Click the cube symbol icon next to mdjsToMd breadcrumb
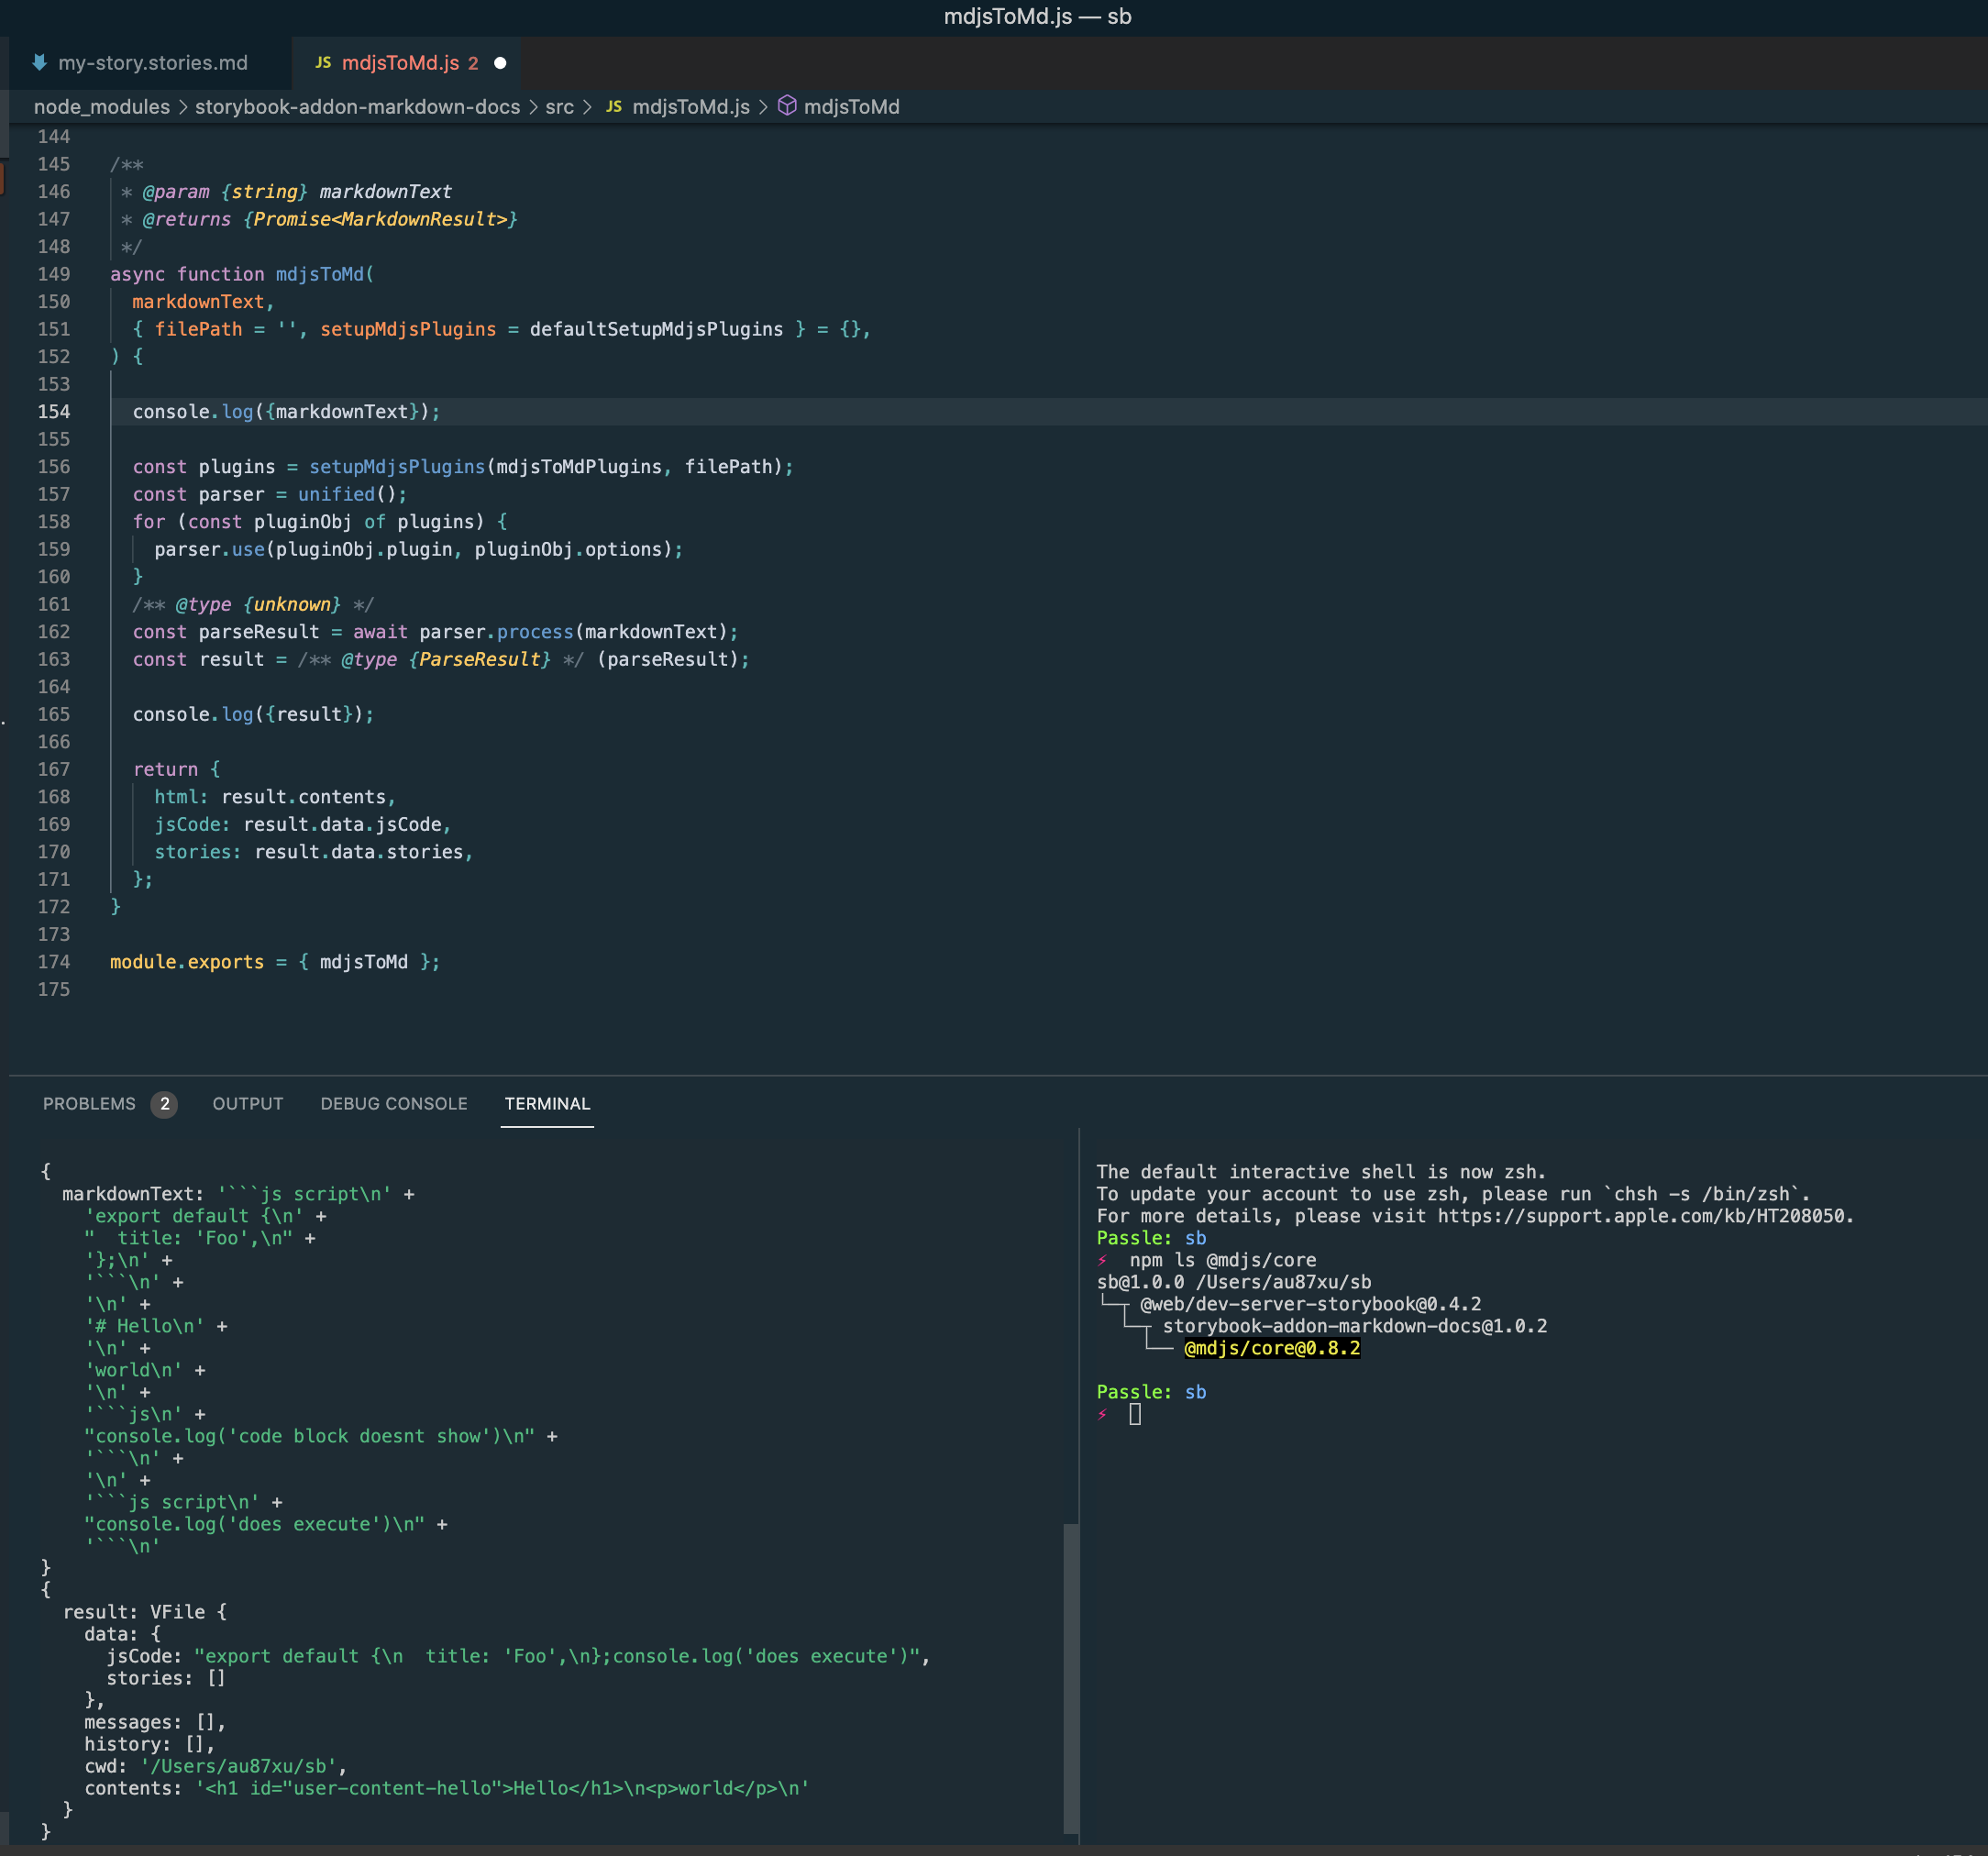The height and width of the screenshot is (1856, 1988). tap(787, 107)
